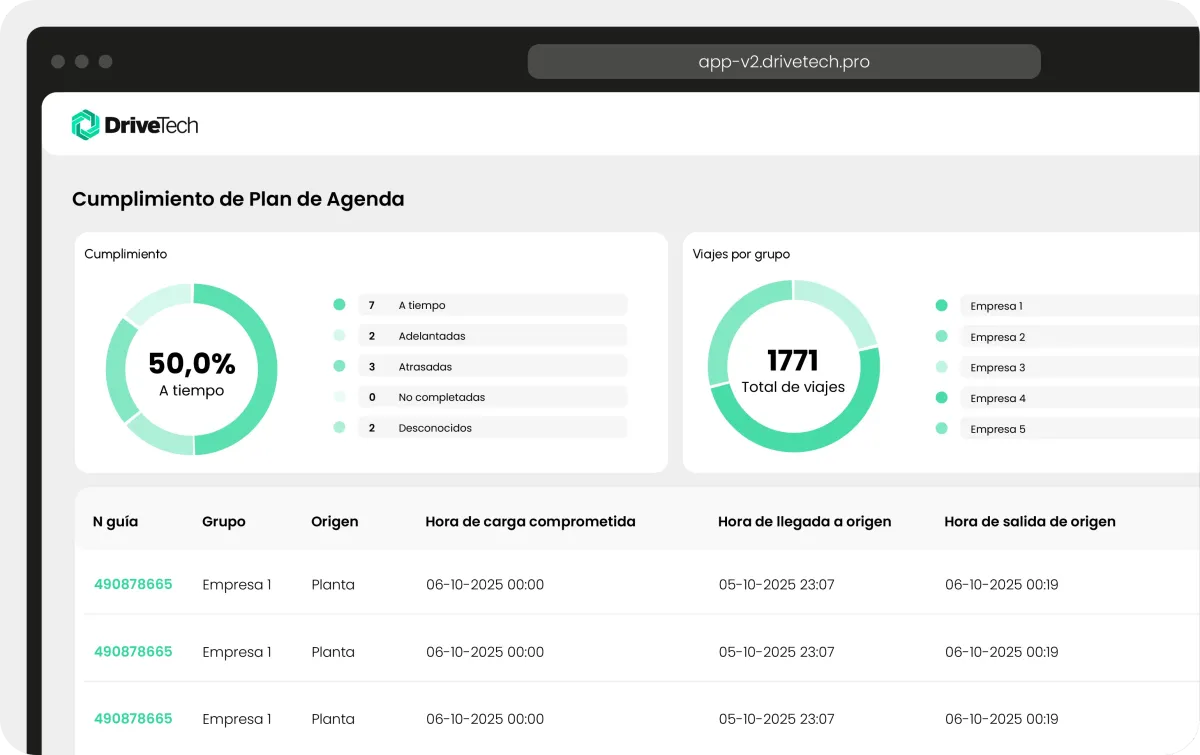The height and width of the screenshot is (755, 1200).
Task: Click the 50,0% A tiempo donut center
Action: (192, 372)
